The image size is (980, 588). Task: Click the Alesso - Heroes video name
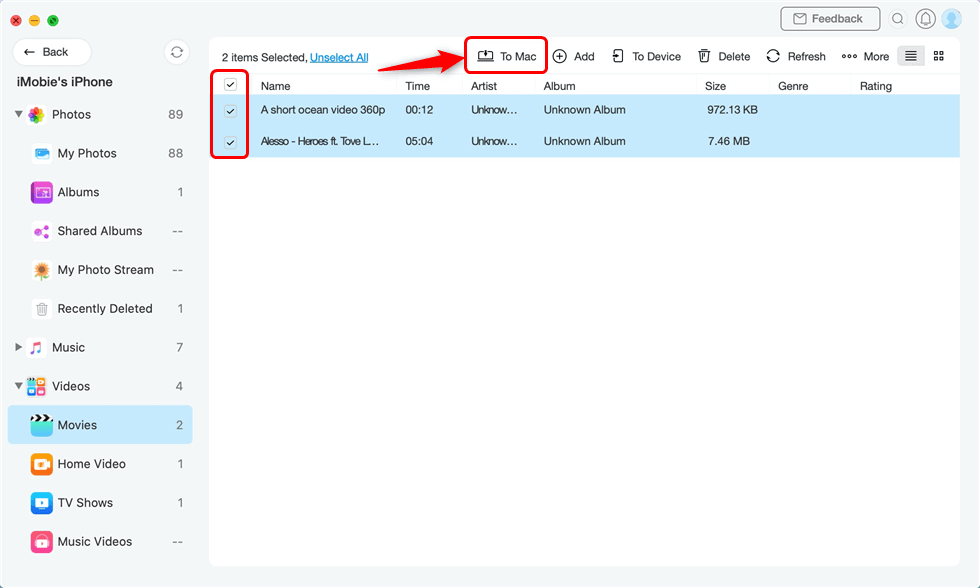320,141
